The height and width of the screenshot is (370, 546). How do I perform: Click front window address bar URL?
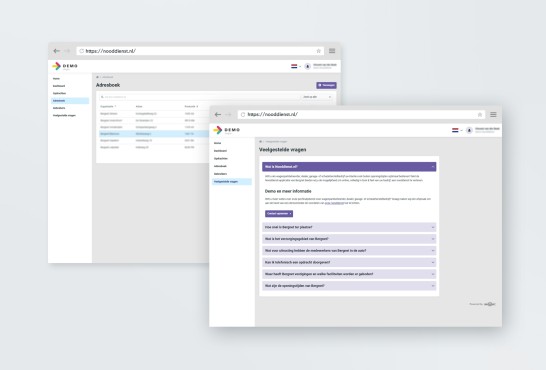click(273, 115)
